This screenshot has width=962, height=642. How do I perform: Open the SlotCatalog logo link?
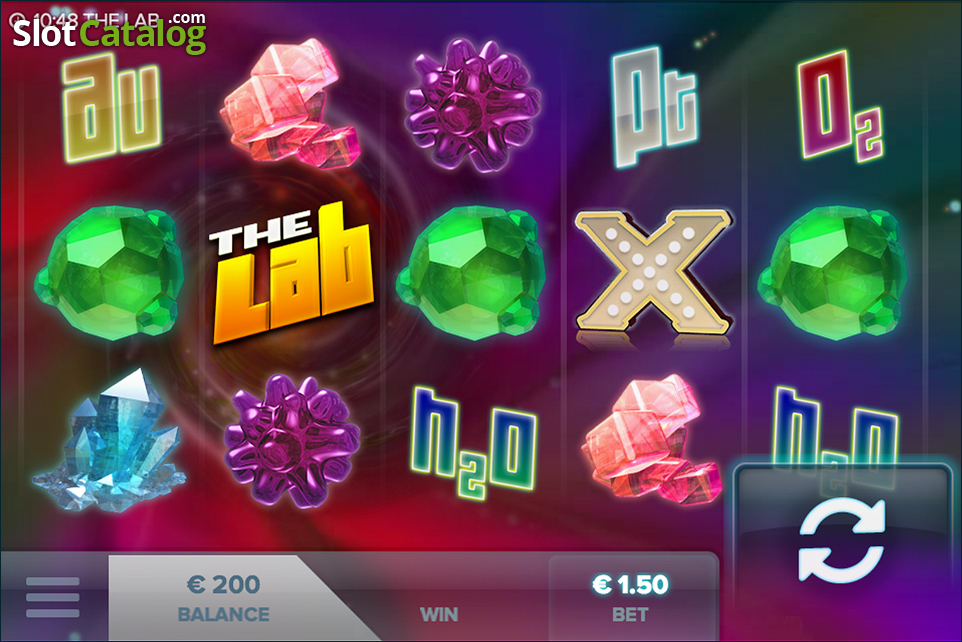pos(109,31)
